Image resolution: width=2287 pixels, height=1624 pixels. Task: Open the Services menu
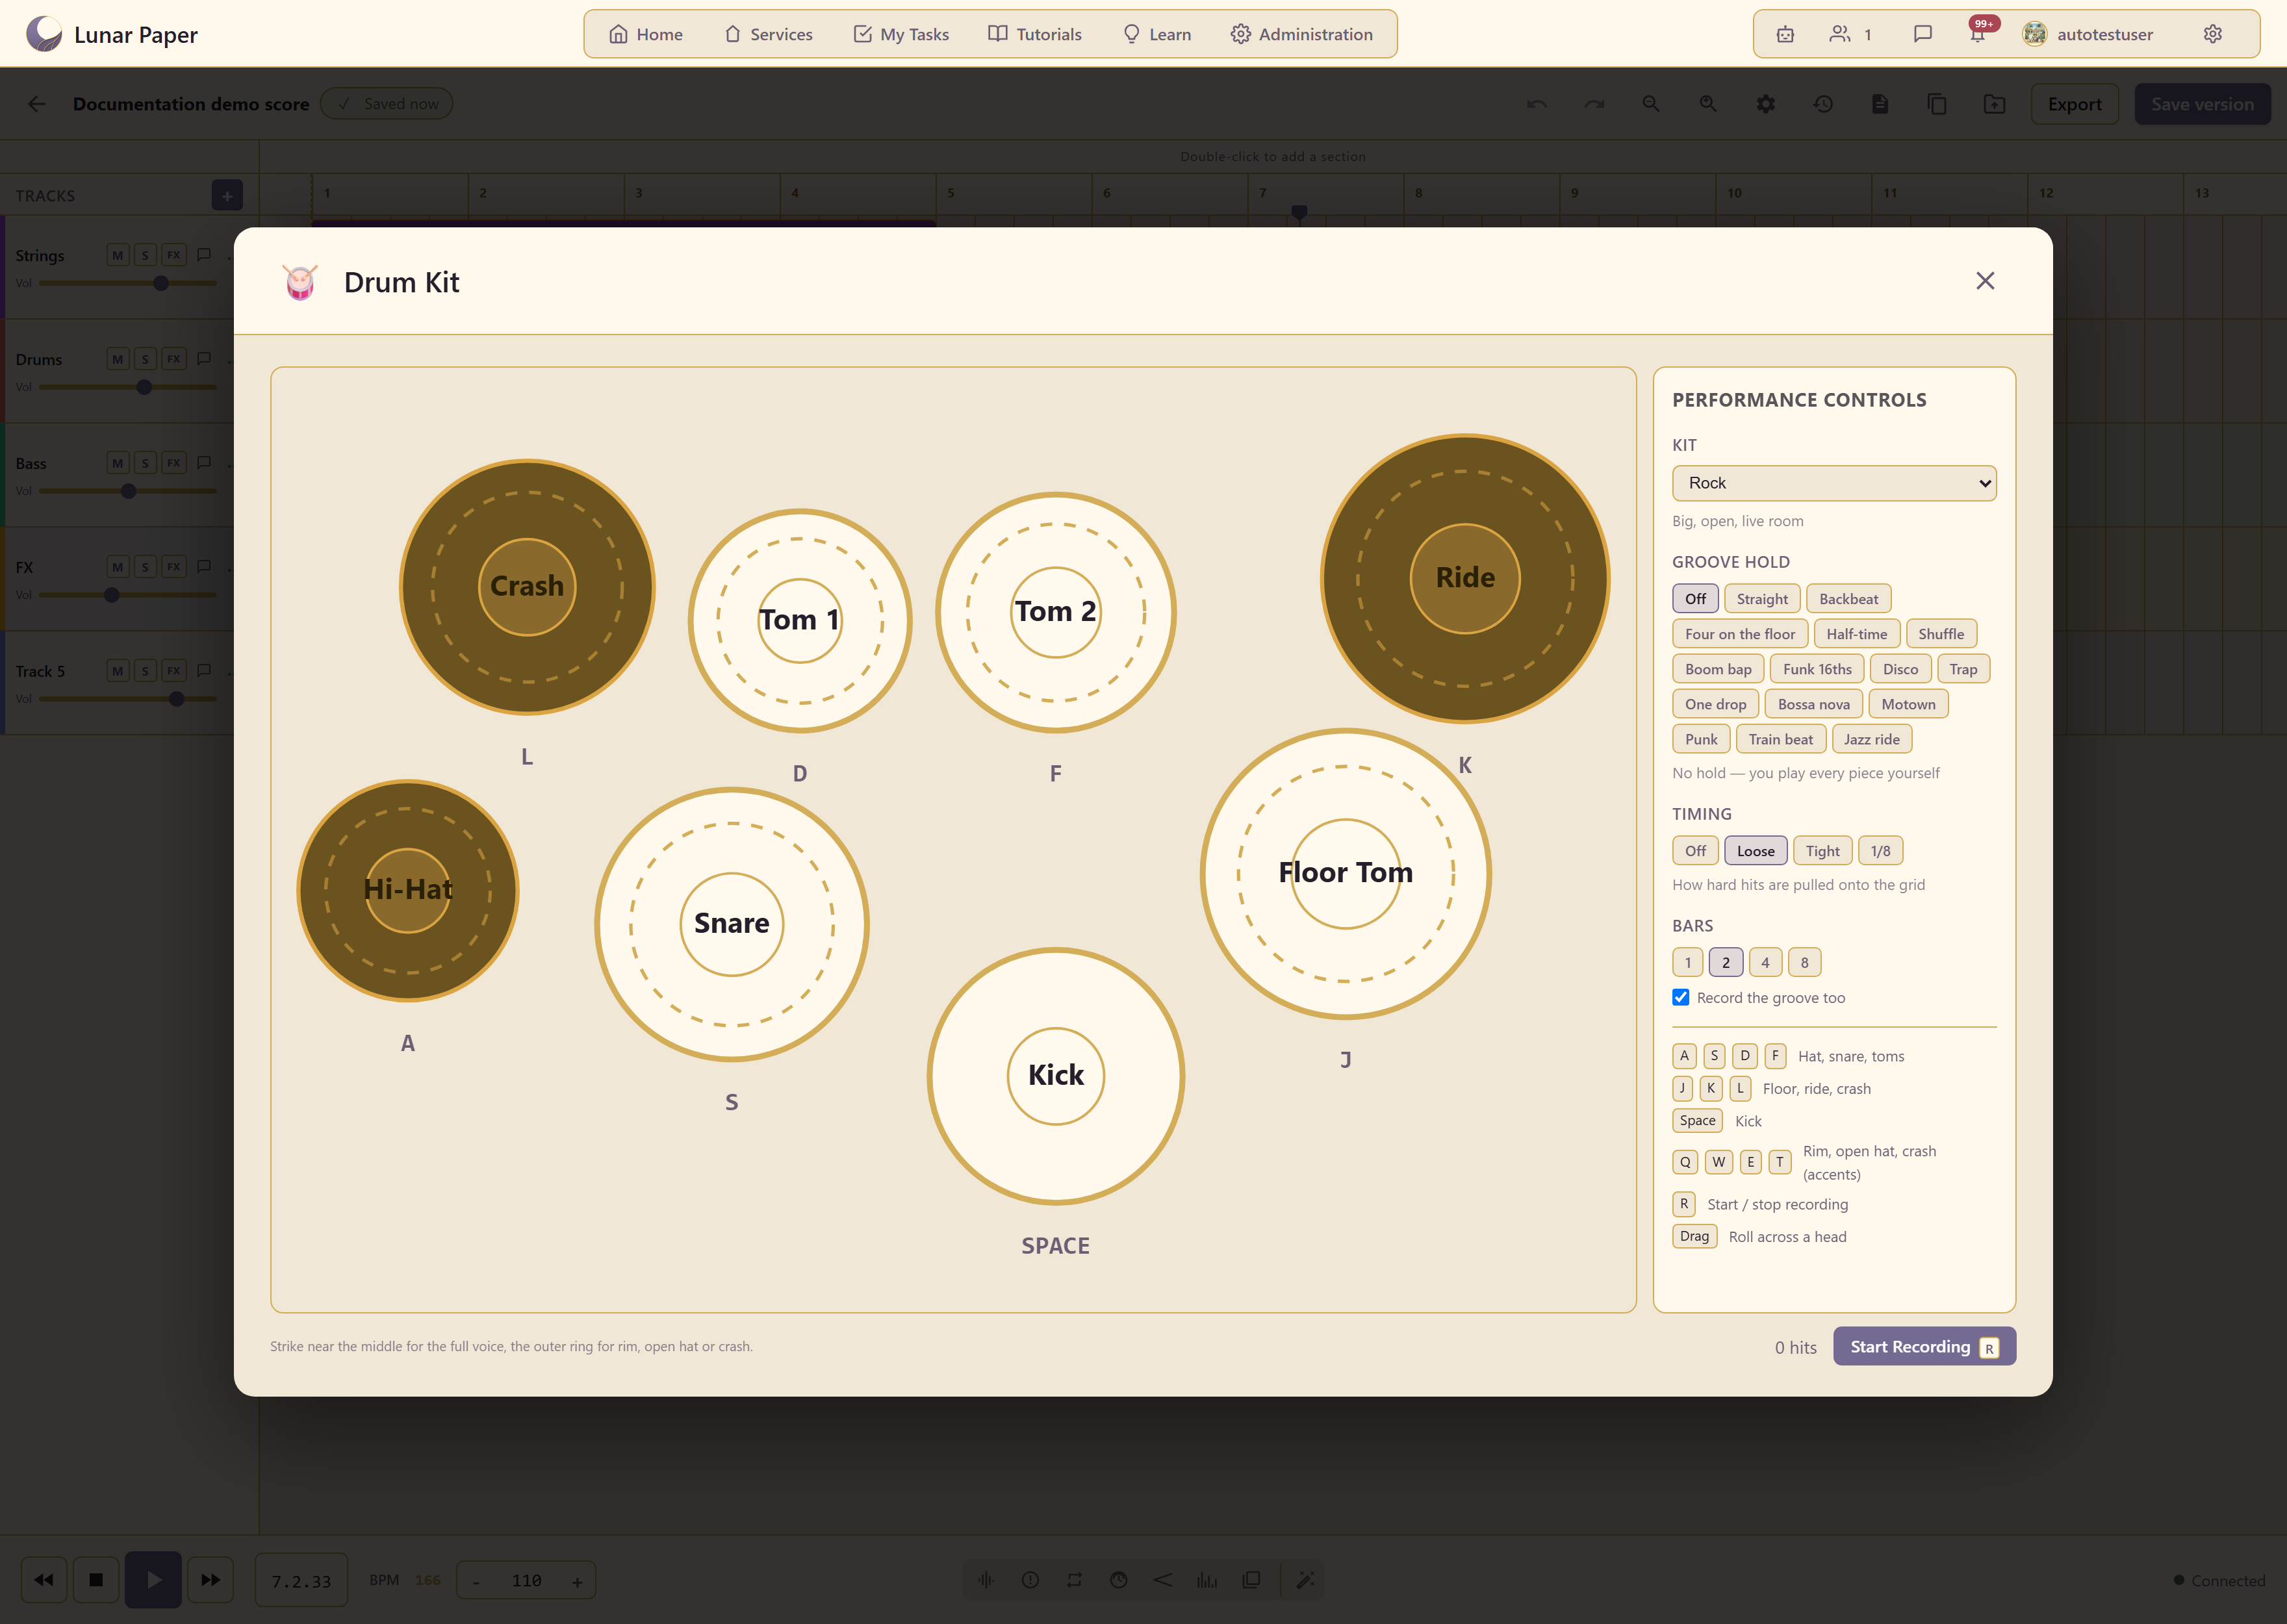(x=768, y=34)
